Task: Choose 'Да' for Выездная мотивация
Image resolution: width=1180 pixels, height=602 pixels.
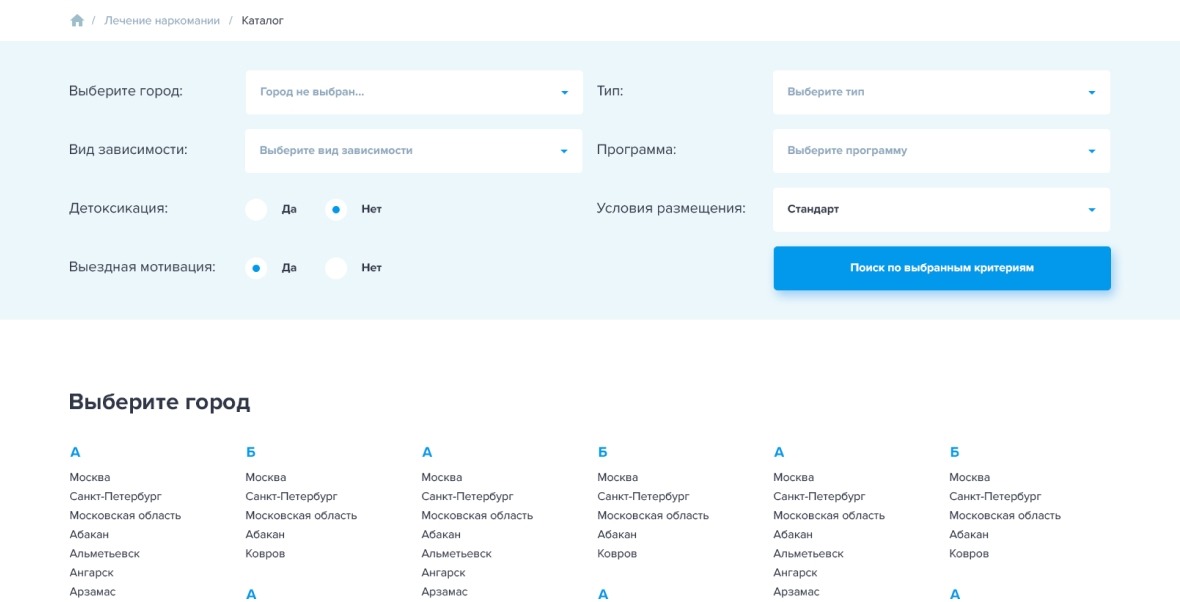Action: pos(257,268)
